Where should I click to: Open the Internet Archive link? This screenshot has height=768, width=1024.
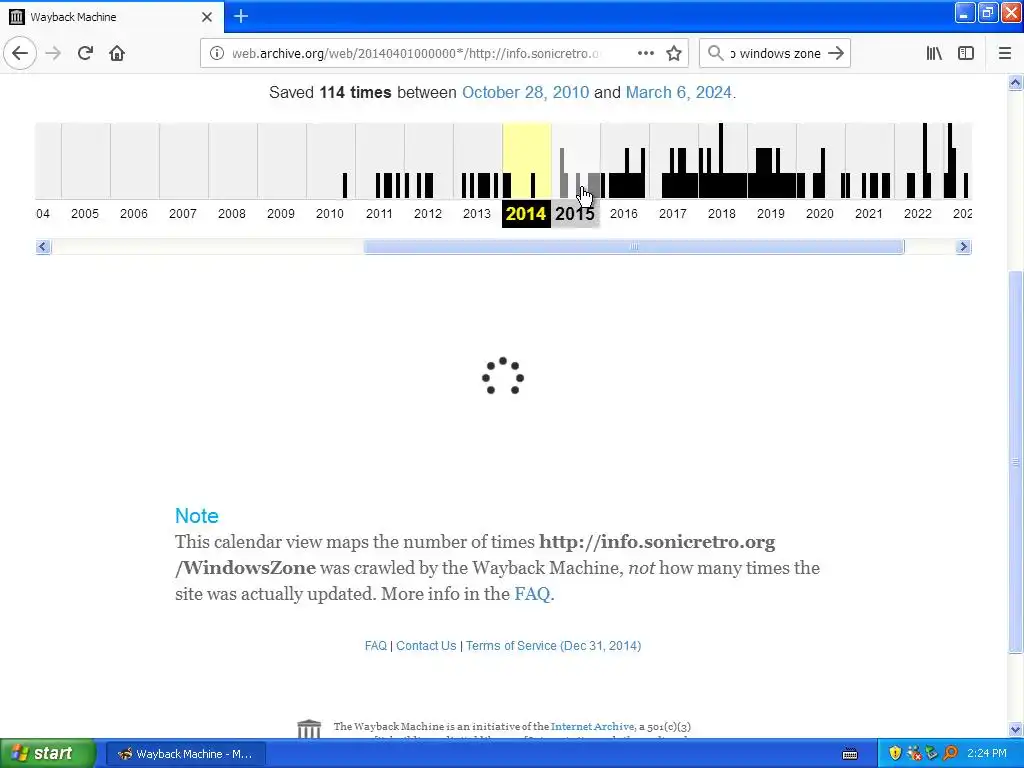(592, 726)
